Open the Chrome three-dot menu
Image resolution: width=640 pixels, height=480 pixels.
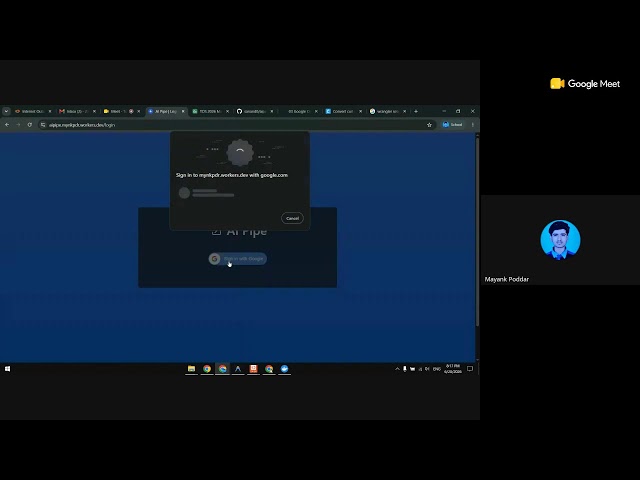473,124
